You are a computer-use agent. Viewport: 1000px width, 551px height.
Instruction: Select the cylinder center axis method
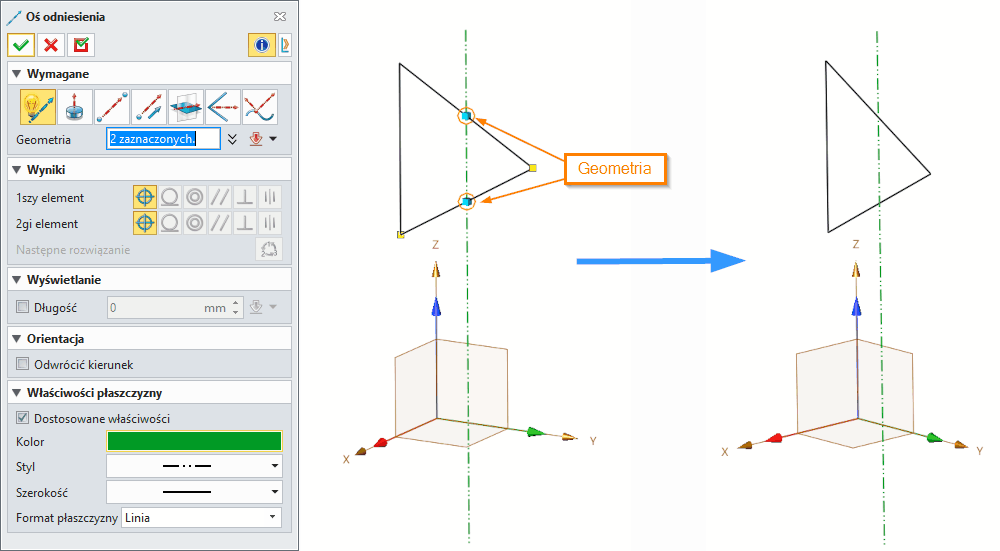click(75, 107)
